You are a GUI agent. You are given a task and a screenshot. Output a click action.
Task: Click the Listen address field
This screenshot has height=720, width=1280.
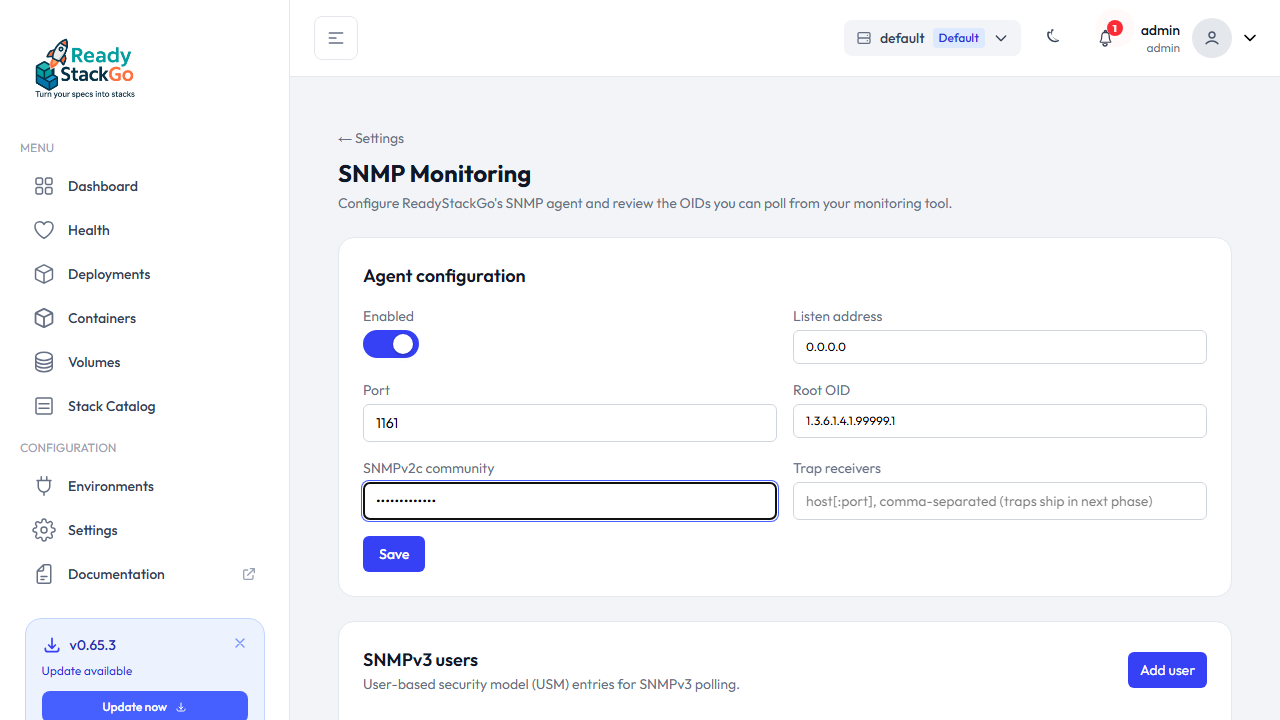pos(1000,347)
